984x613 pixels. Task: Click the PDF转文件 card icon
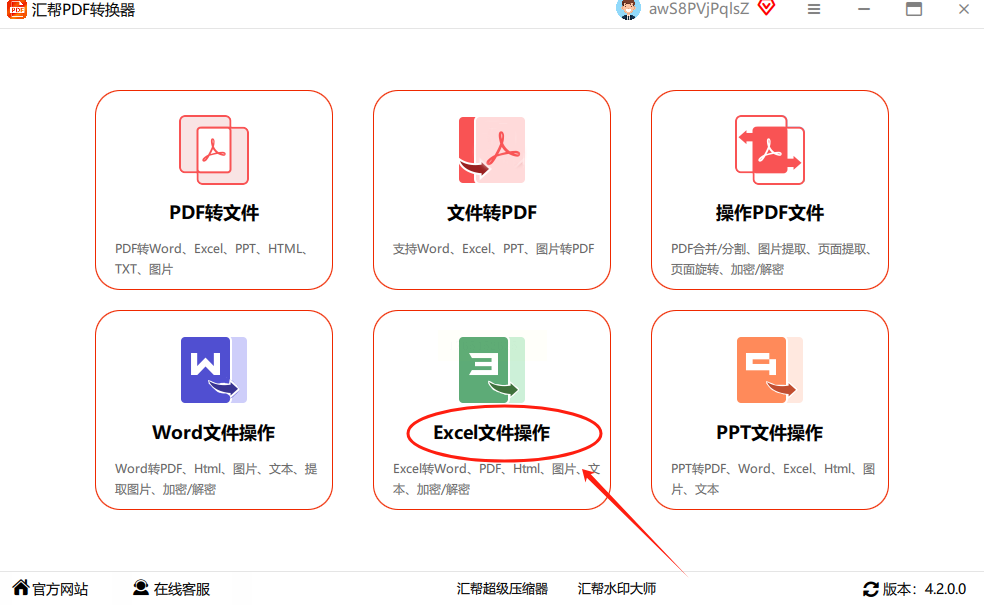point(214,150)
